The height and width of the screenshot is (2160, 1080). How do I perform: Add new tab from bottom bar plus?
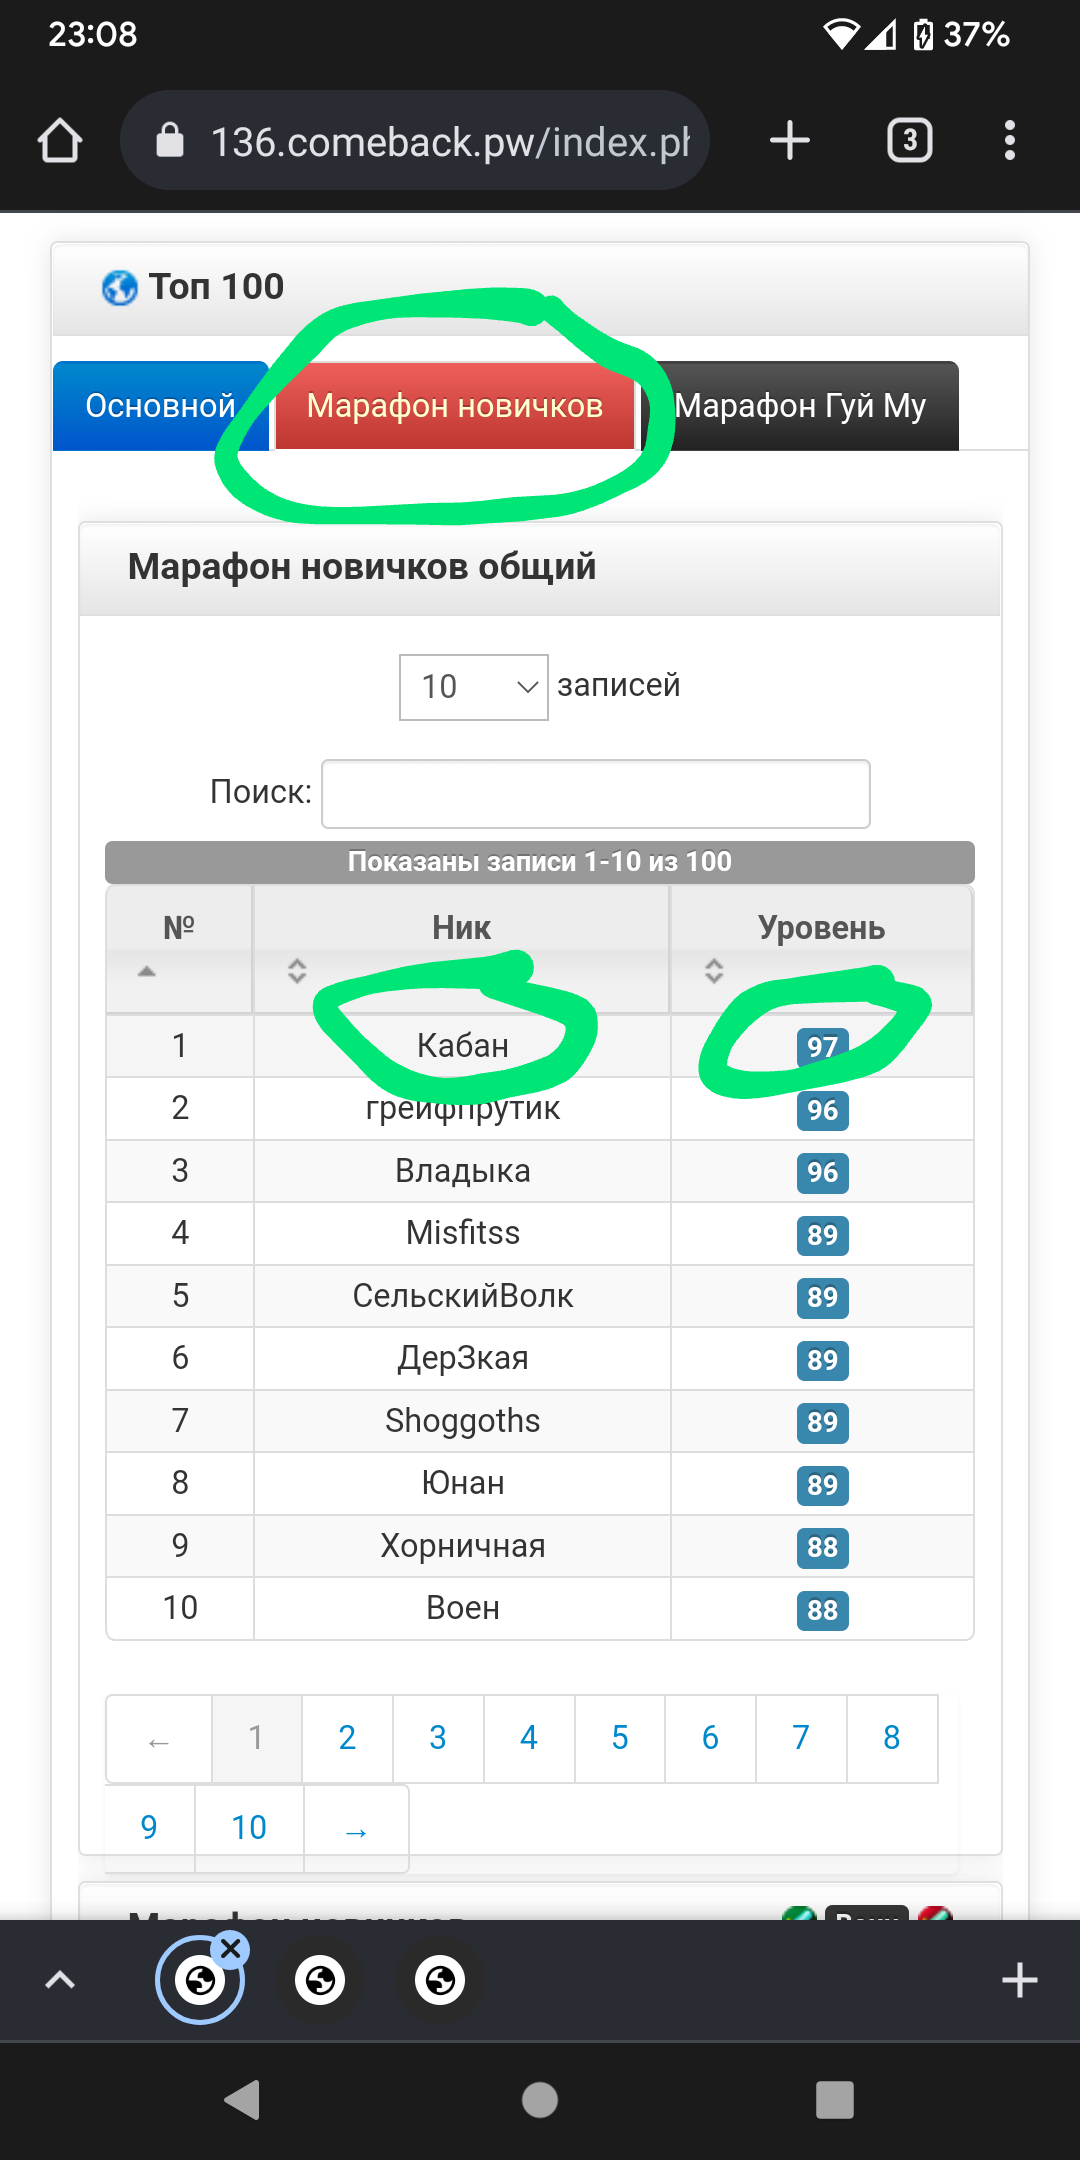[x=1019, y=1980]
